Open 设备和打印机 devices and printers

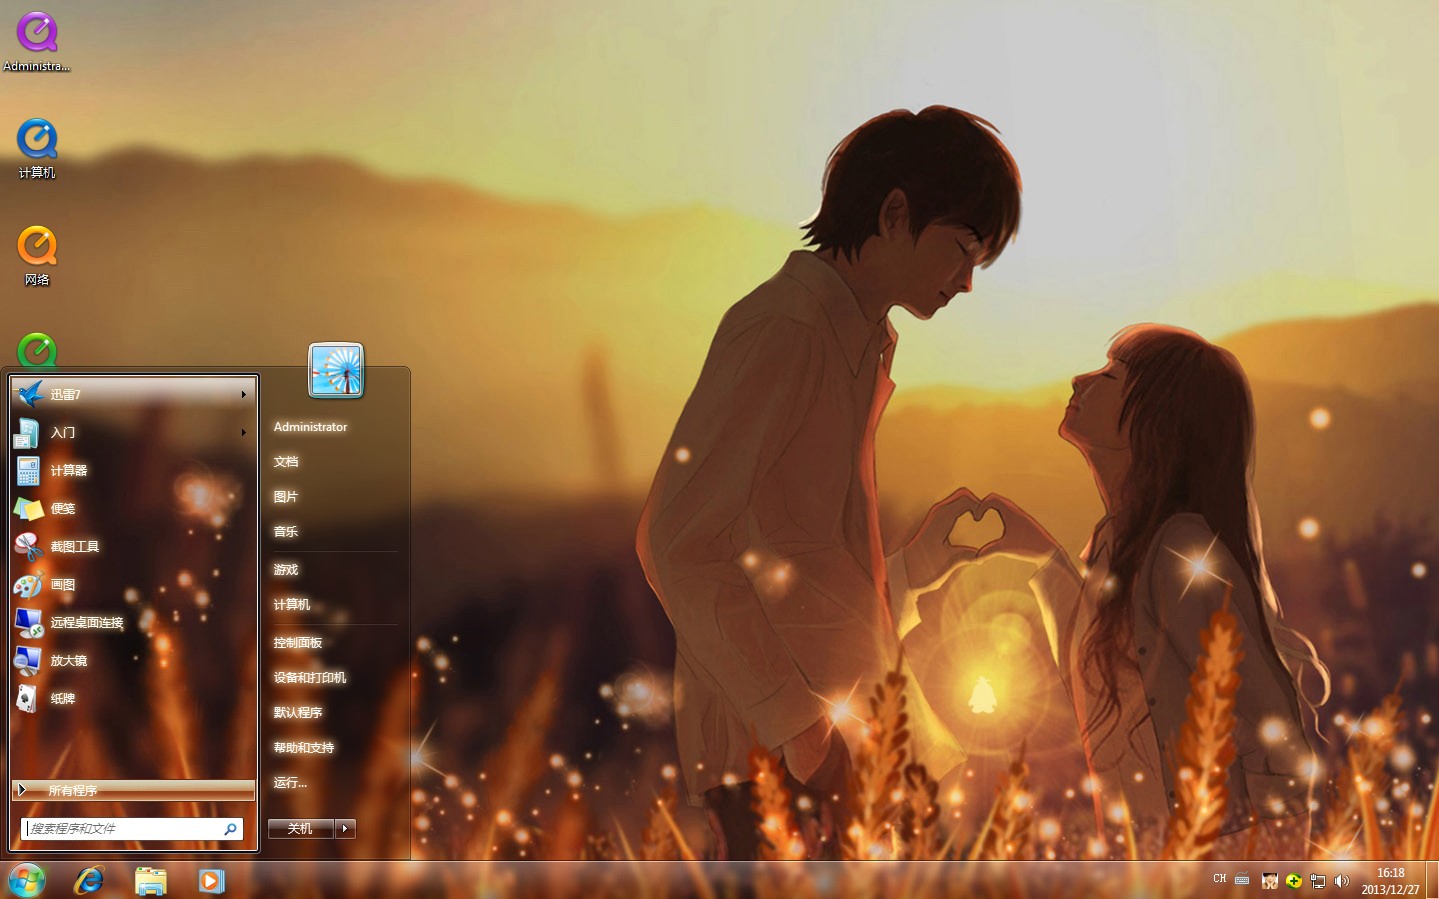click(310, 678)
